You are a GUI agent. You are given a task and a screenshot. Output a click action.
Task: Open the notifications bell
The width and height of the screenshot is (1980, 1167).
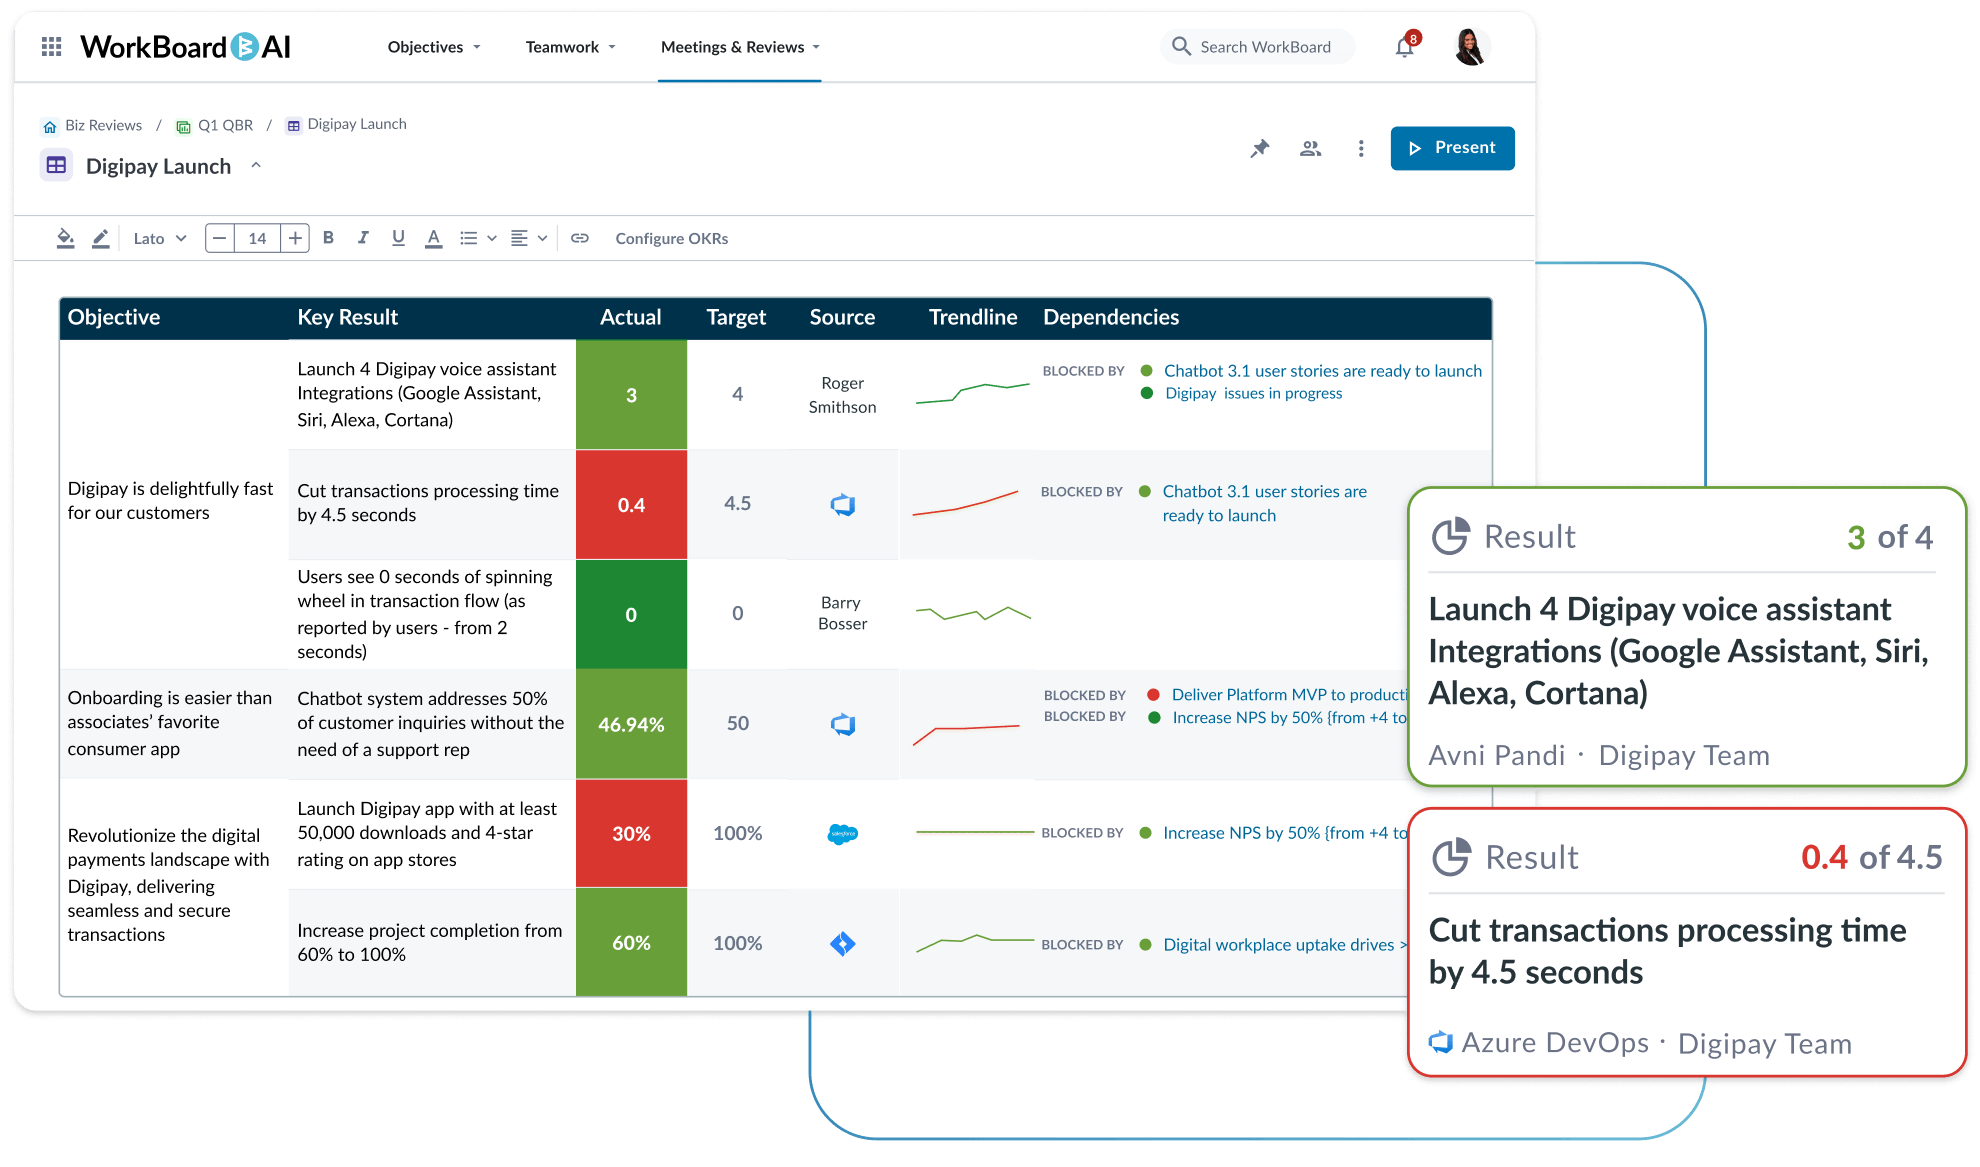tap(1405, 46)
